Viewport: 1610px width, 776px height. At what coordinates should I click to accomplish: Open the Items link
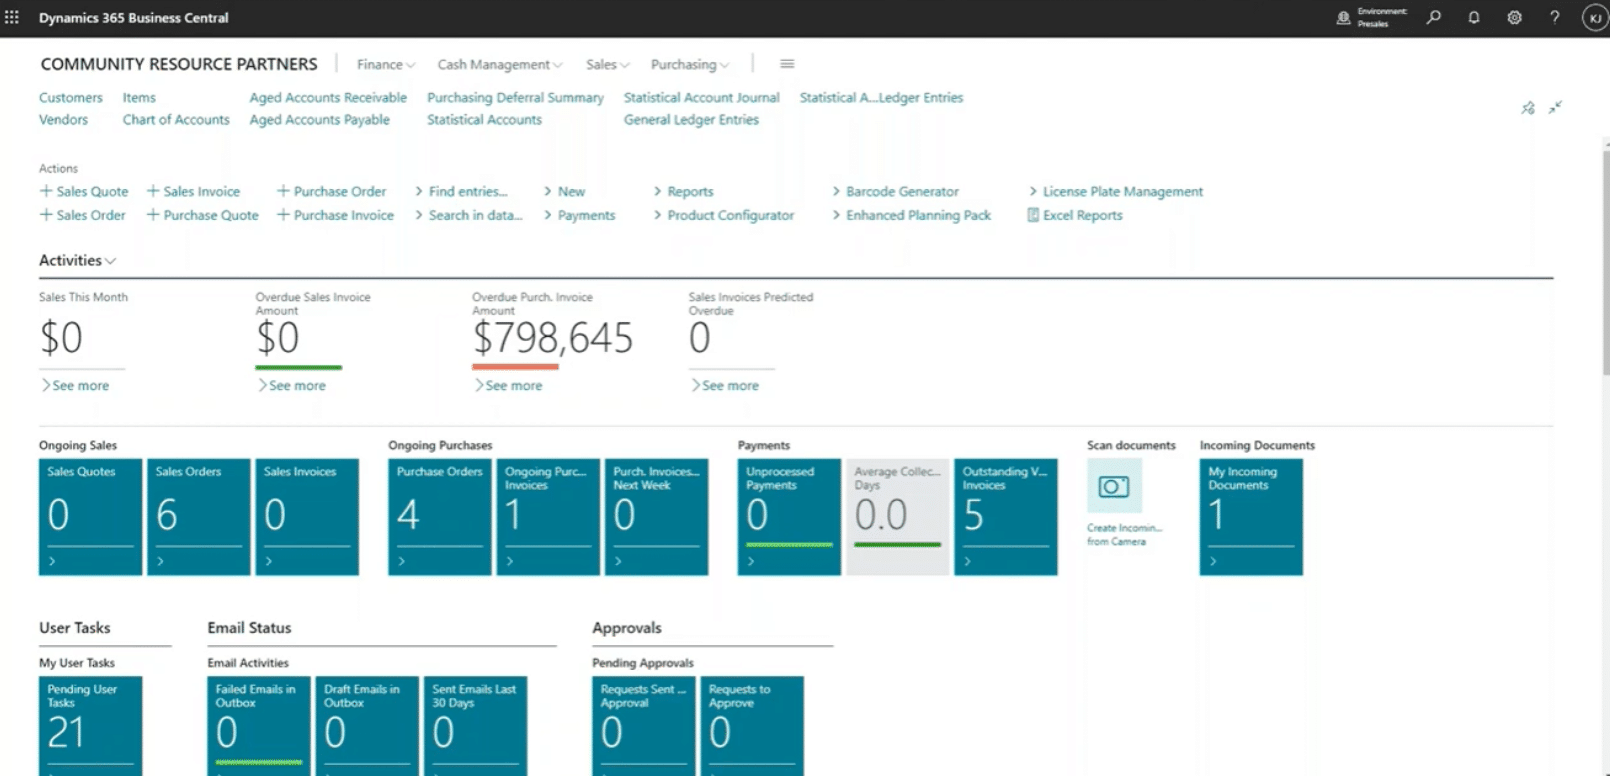click(139, 97)
